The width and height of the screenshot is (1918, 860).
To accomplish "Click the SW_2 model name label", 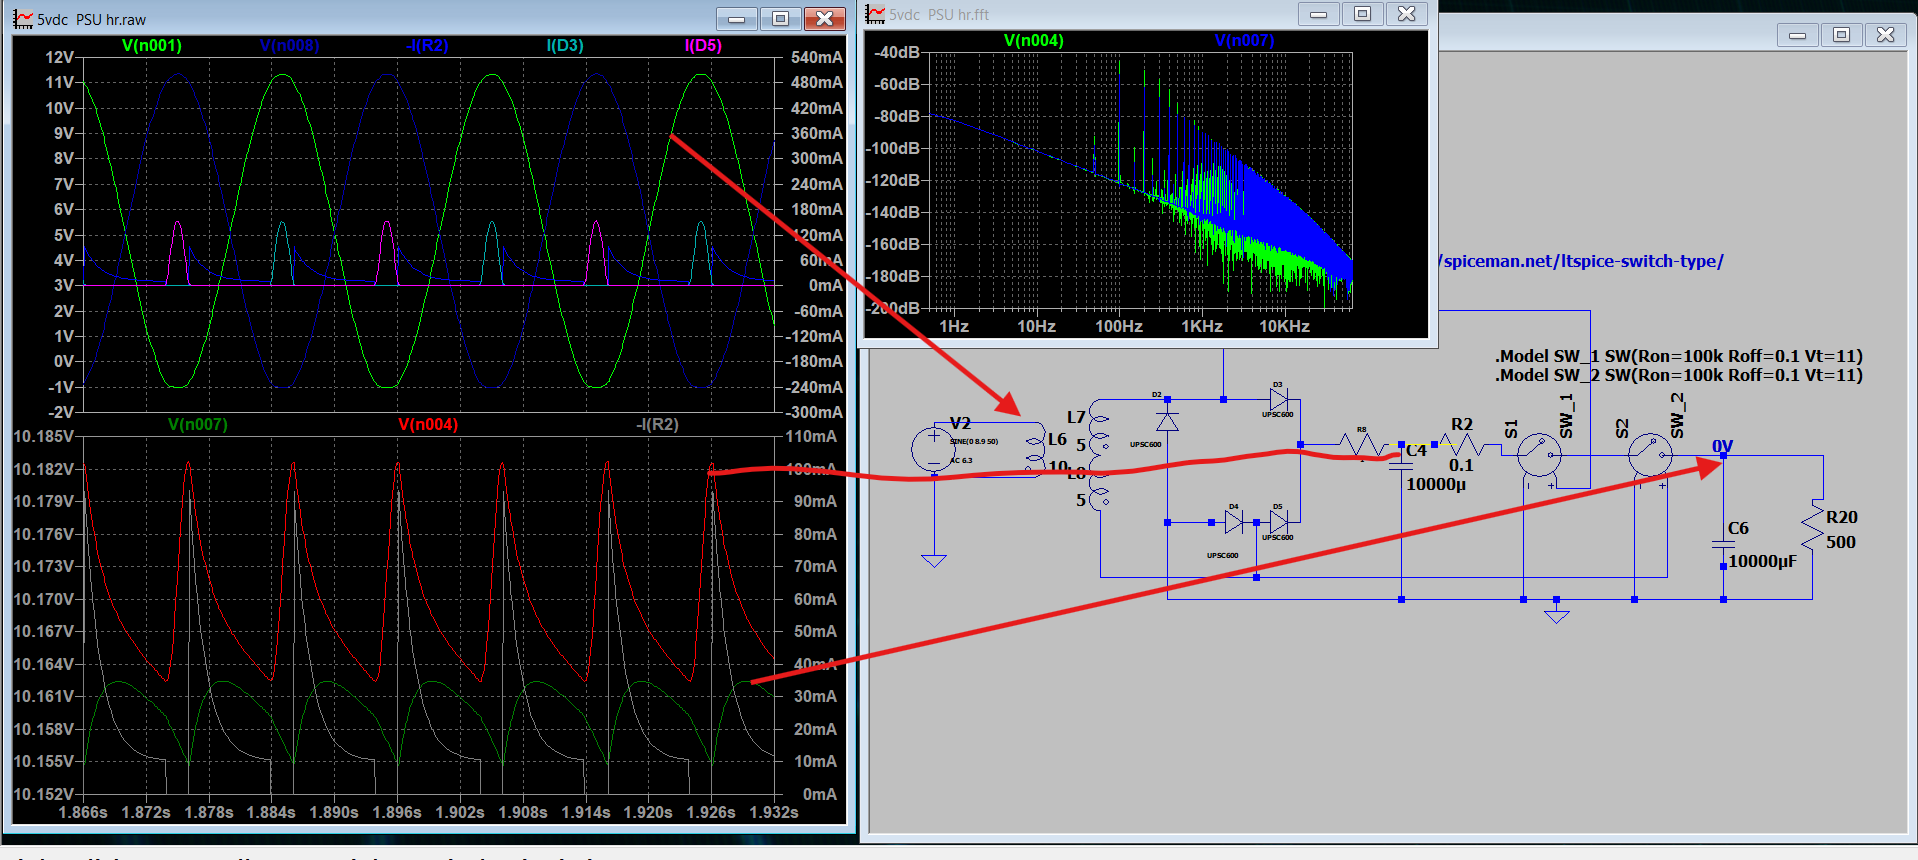I will (x=1678, y=416).
